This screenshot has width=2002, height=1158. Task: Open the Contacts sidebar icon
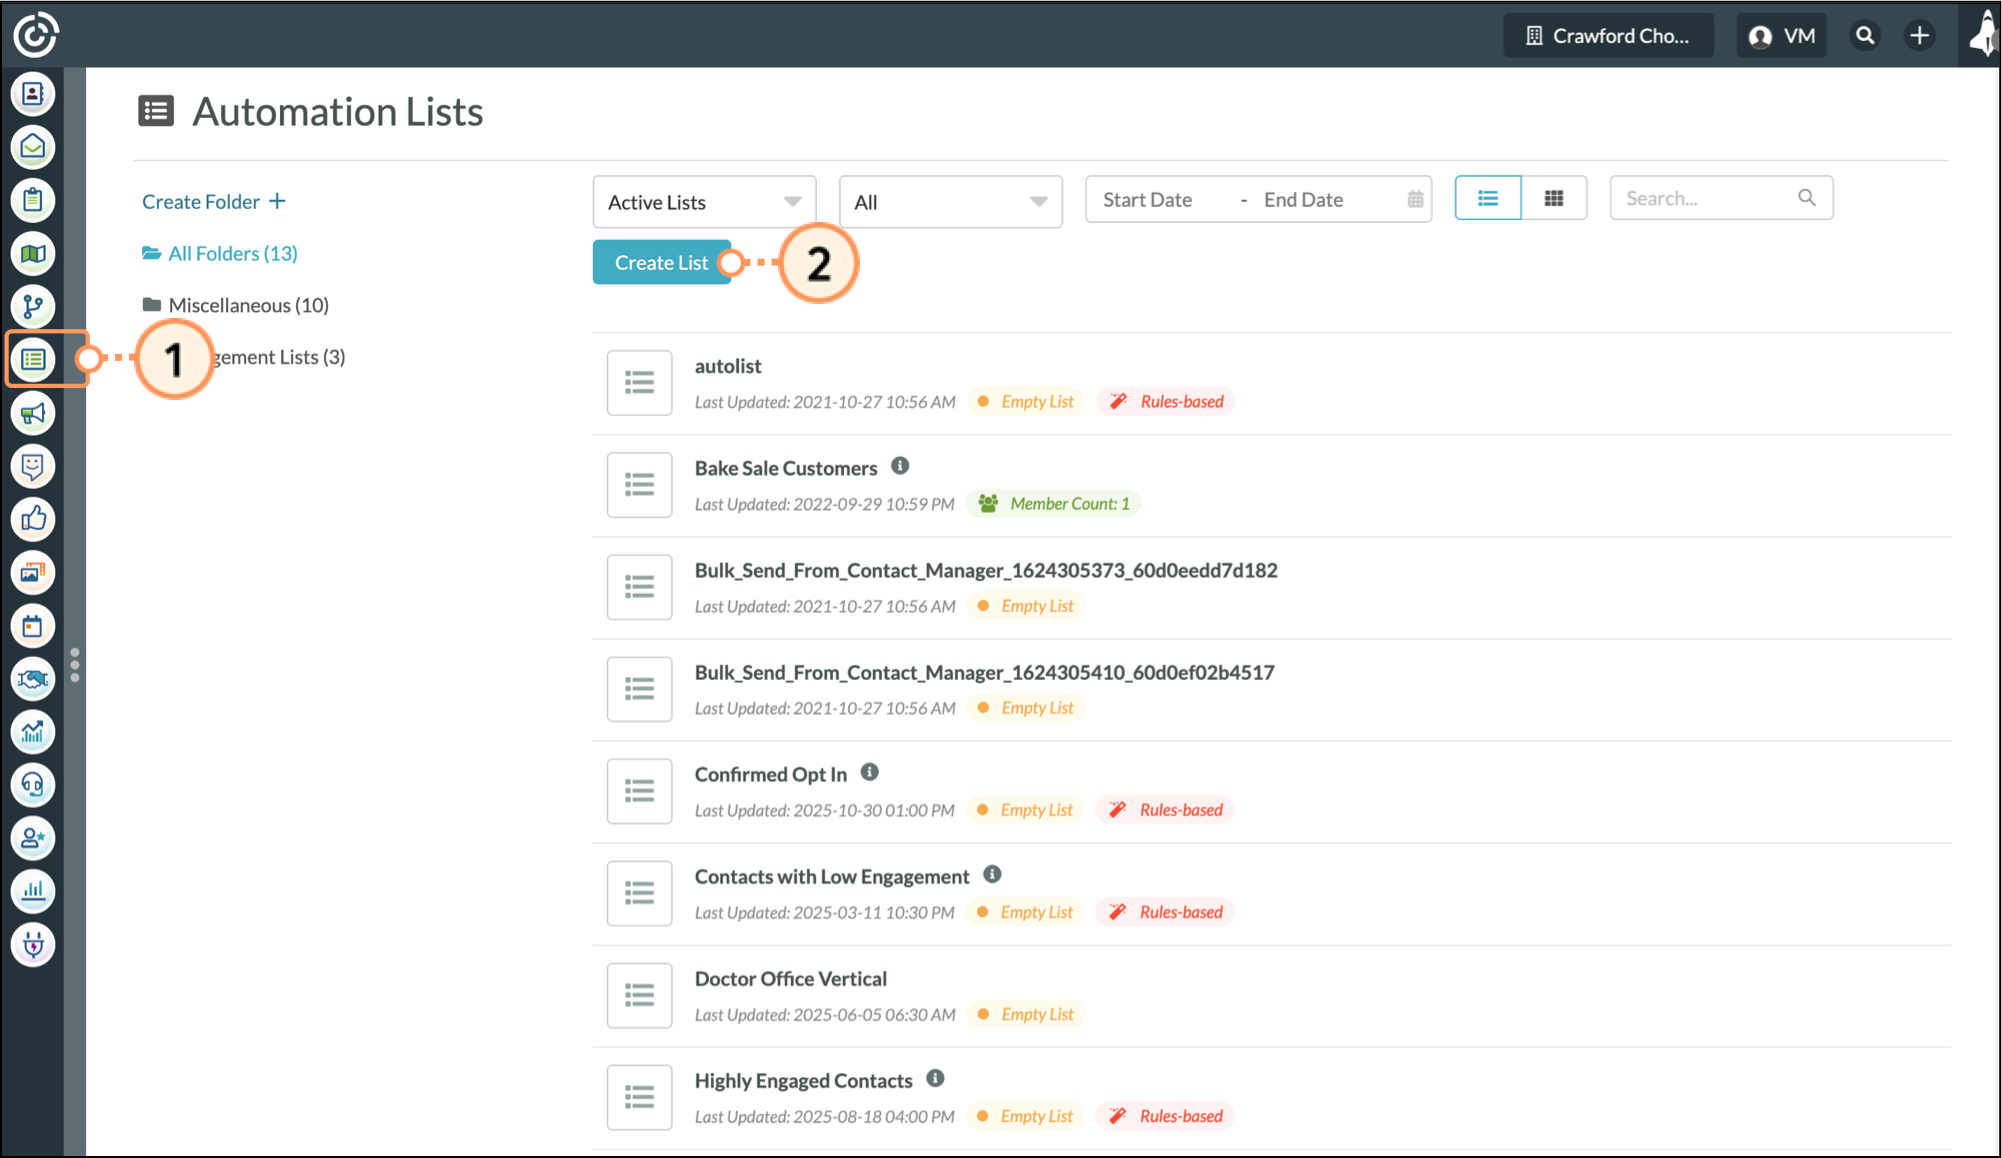pos(33,94)
